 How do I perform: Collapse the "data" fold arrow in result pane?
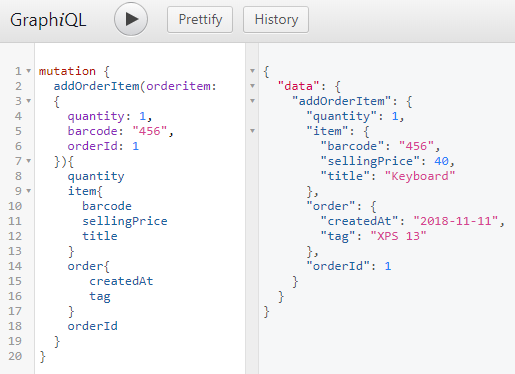253,86
